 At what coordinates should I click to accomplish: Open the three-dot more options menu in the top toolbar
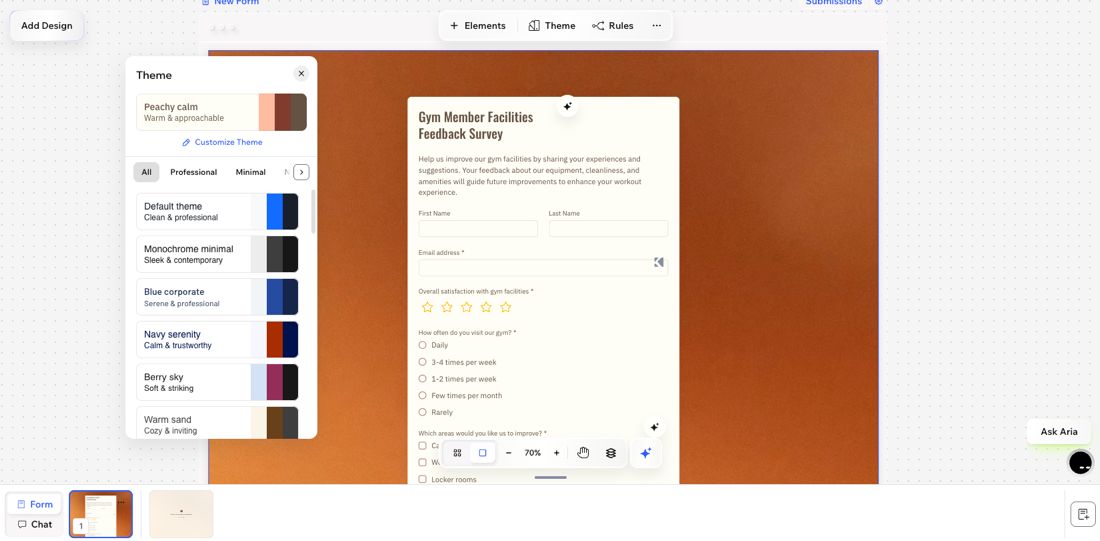pyautogui.click(x=657, y=26)
